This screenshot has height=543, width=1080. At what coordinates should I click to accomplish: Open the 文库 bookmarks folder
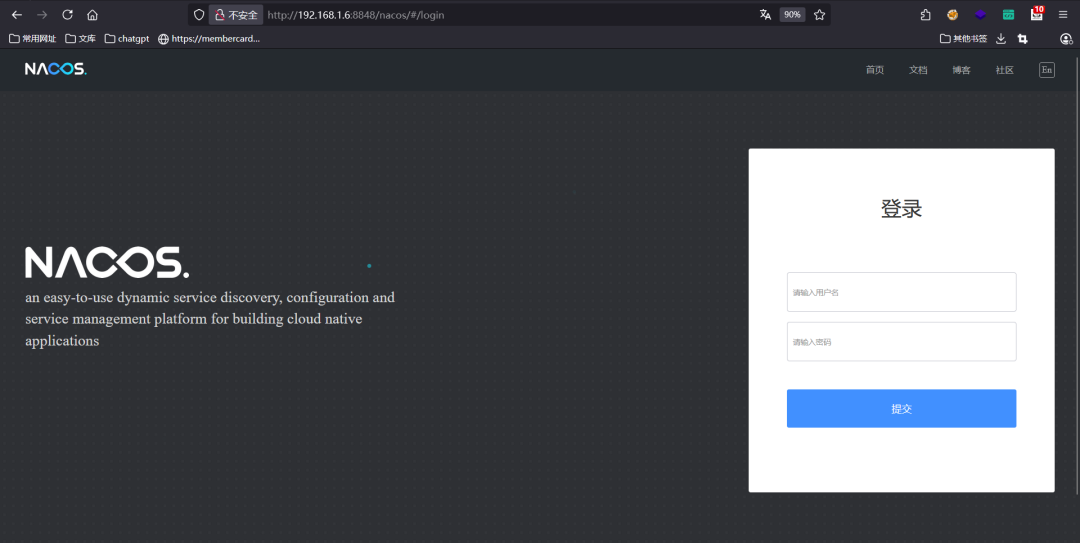pos(81,39)
